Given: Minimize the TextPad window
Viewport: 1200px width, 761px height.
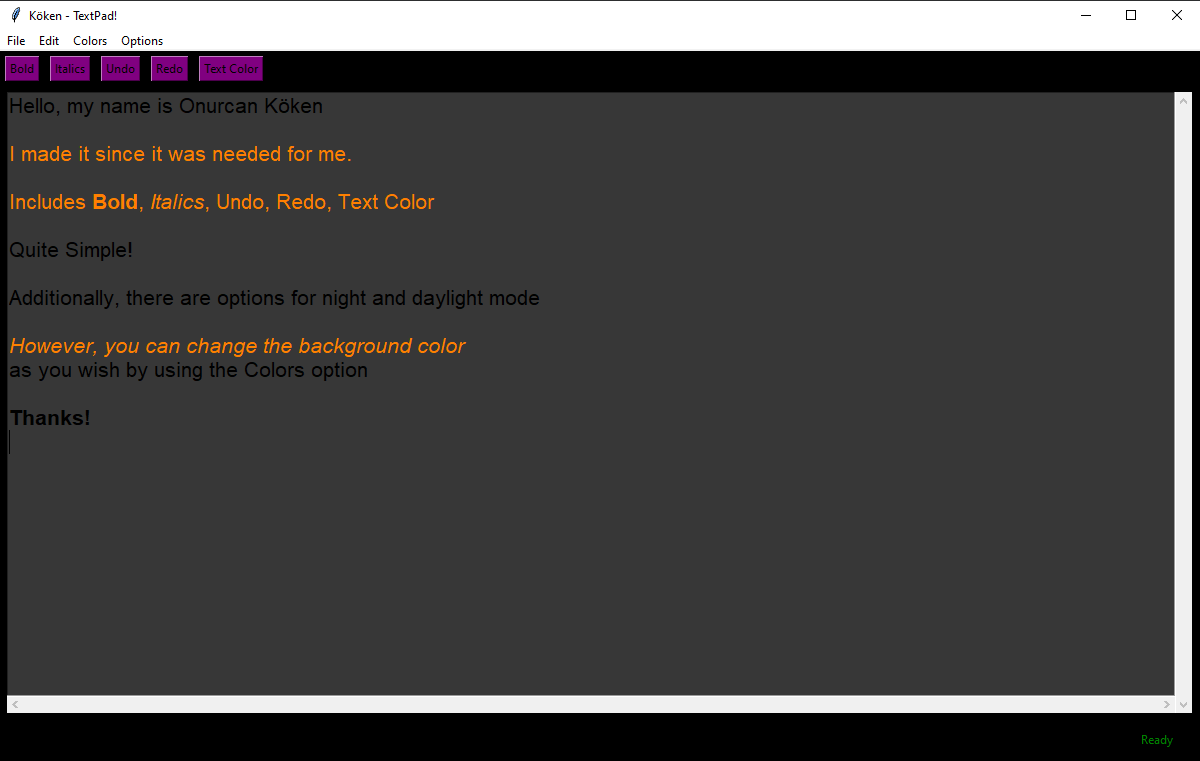Looking at the screenshot, I should 1085,15.
